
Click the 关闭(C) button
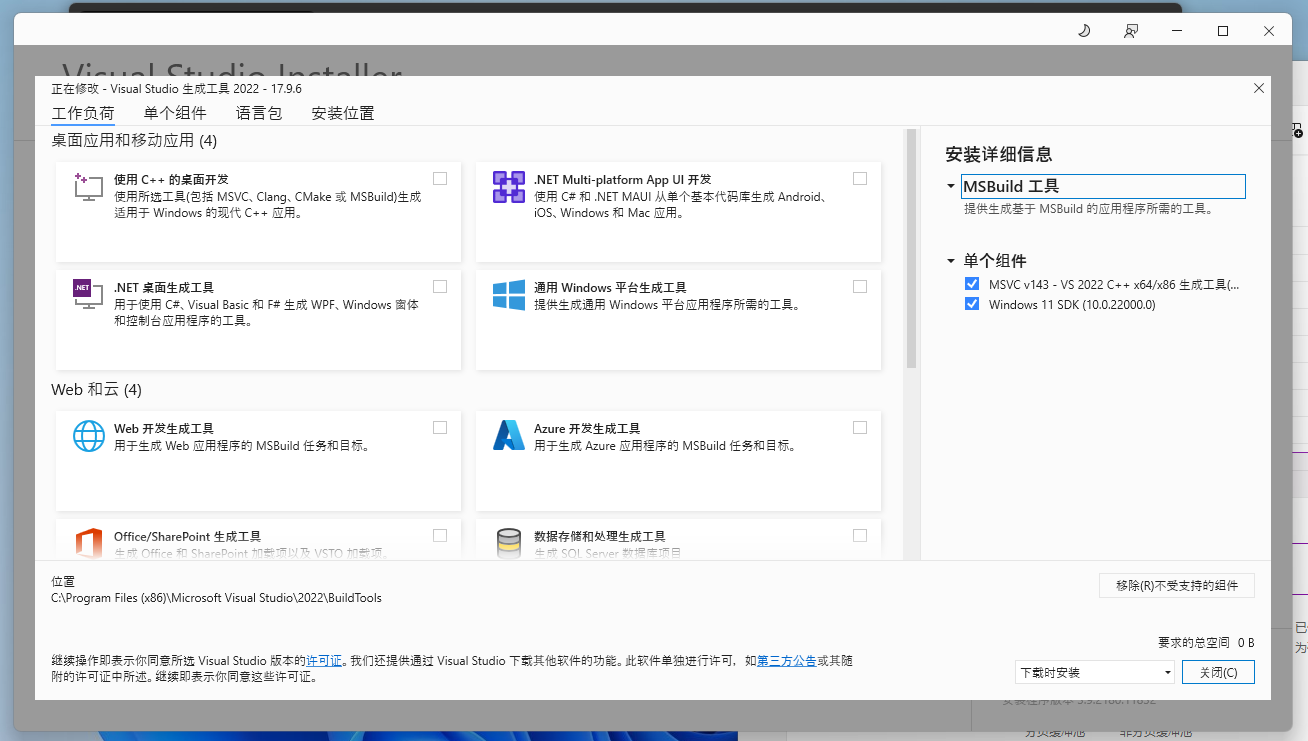[1218, 672]
